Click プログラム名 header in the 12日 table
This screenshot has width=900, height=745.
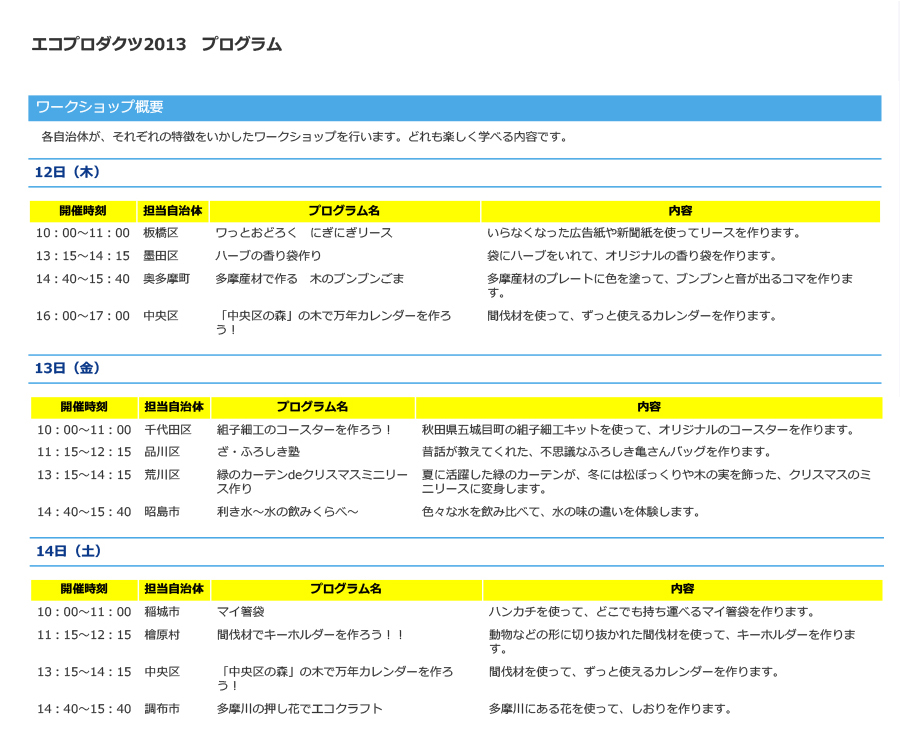click(344, 211)
